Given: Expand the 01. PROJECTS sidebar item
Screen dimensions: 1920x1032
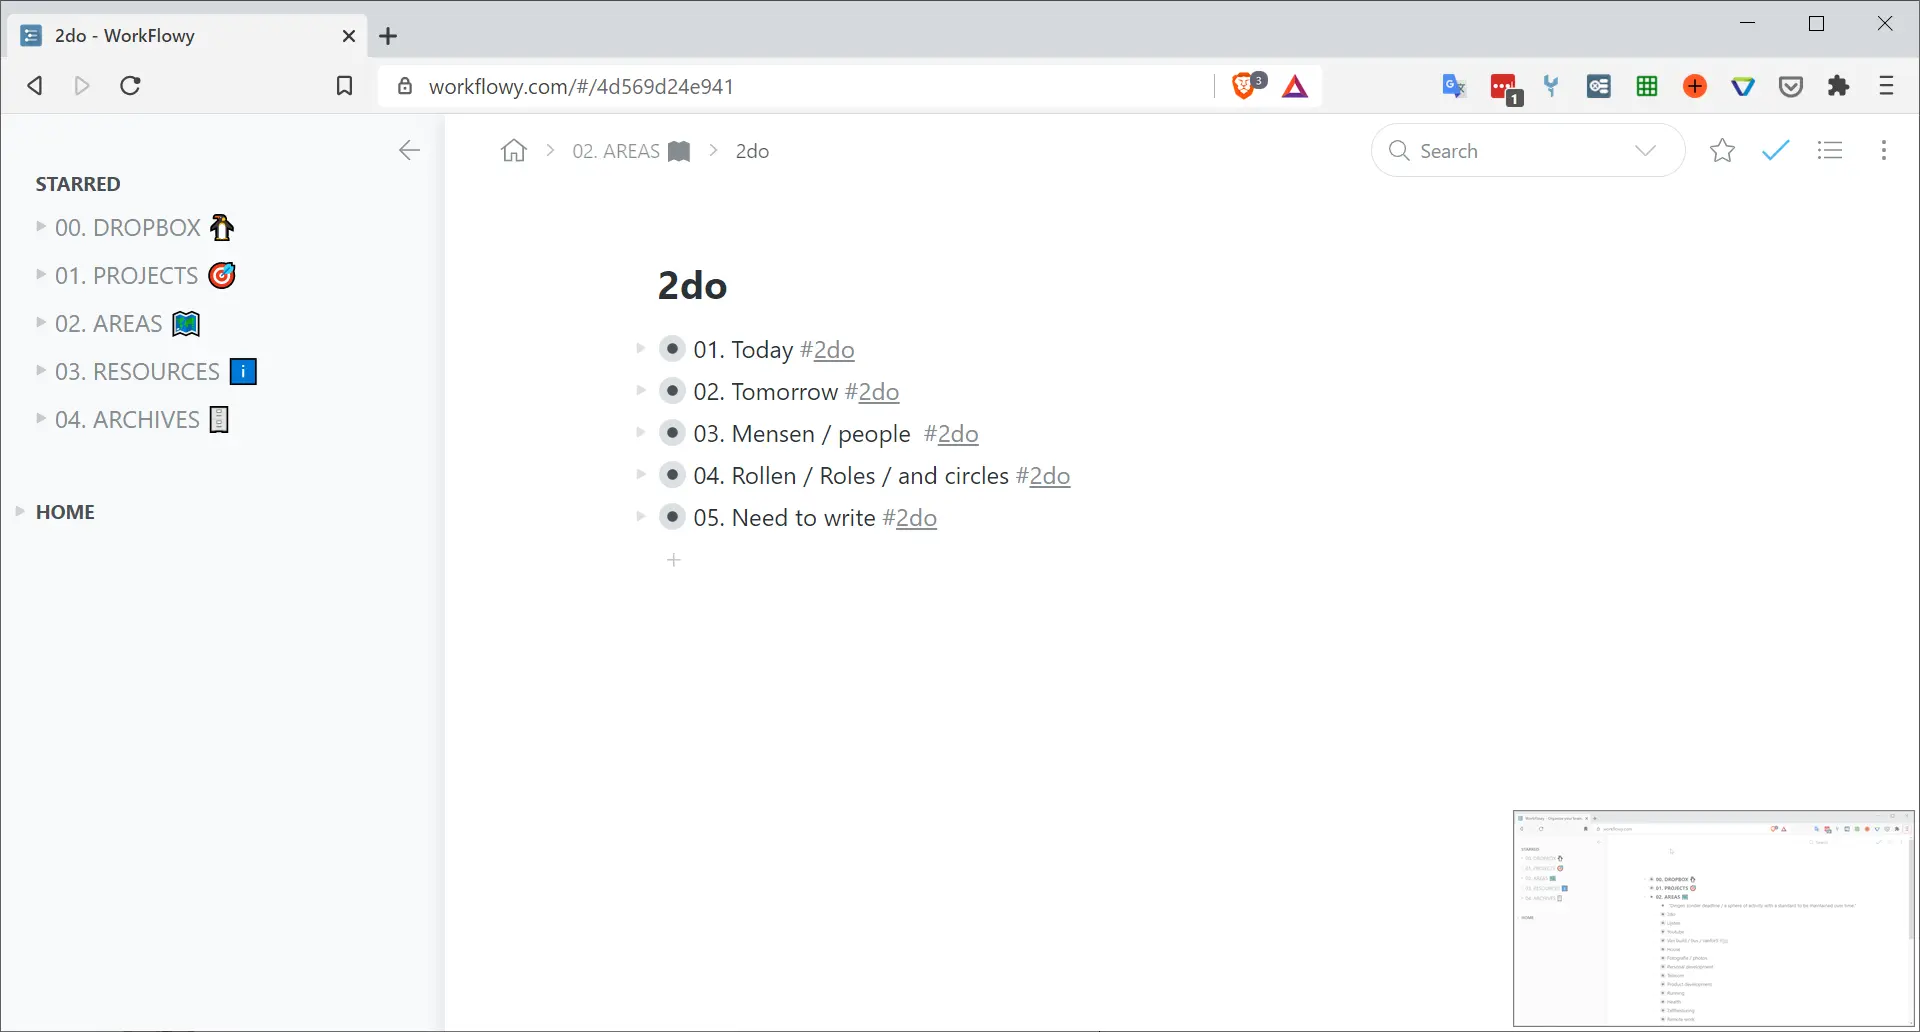Looking at the screenshot, I should pos(41,274).
